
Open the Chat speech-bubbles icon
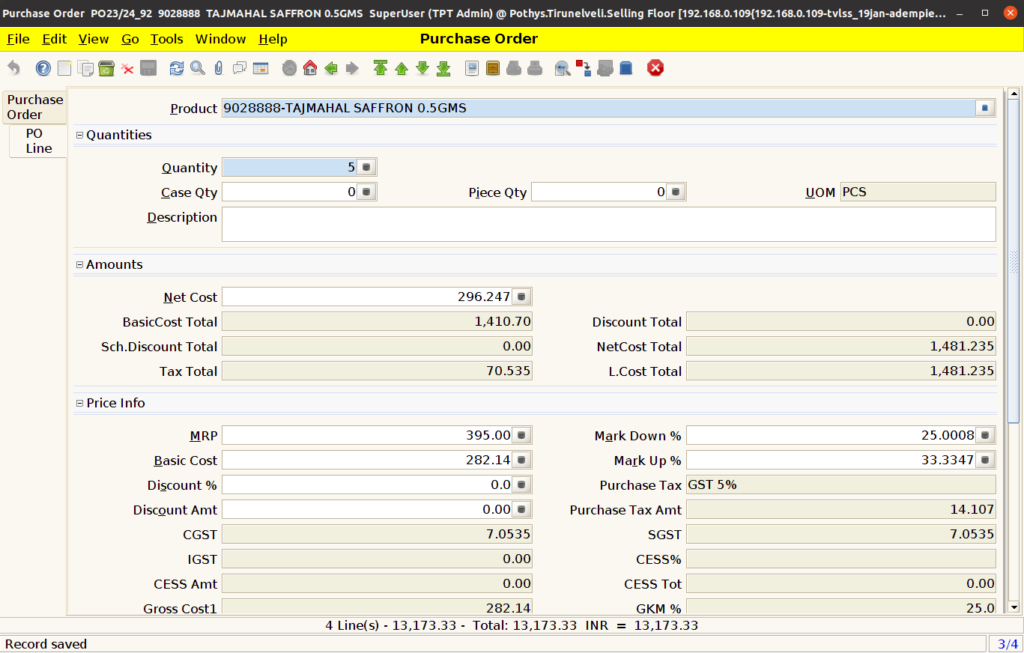tap(240, 68)
